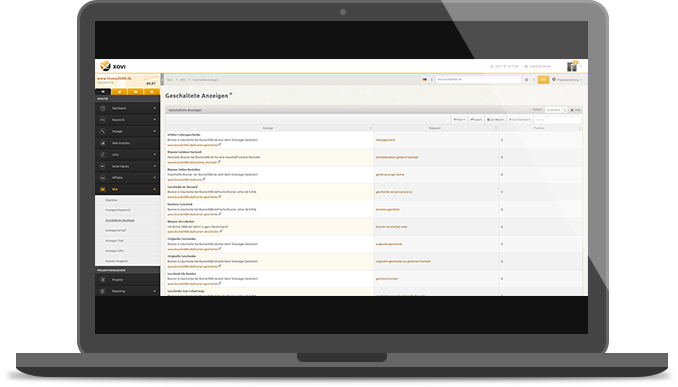Open the Domain Vergleich submenu item
This screenshot has height=387, width=678.
pos(117,261)
